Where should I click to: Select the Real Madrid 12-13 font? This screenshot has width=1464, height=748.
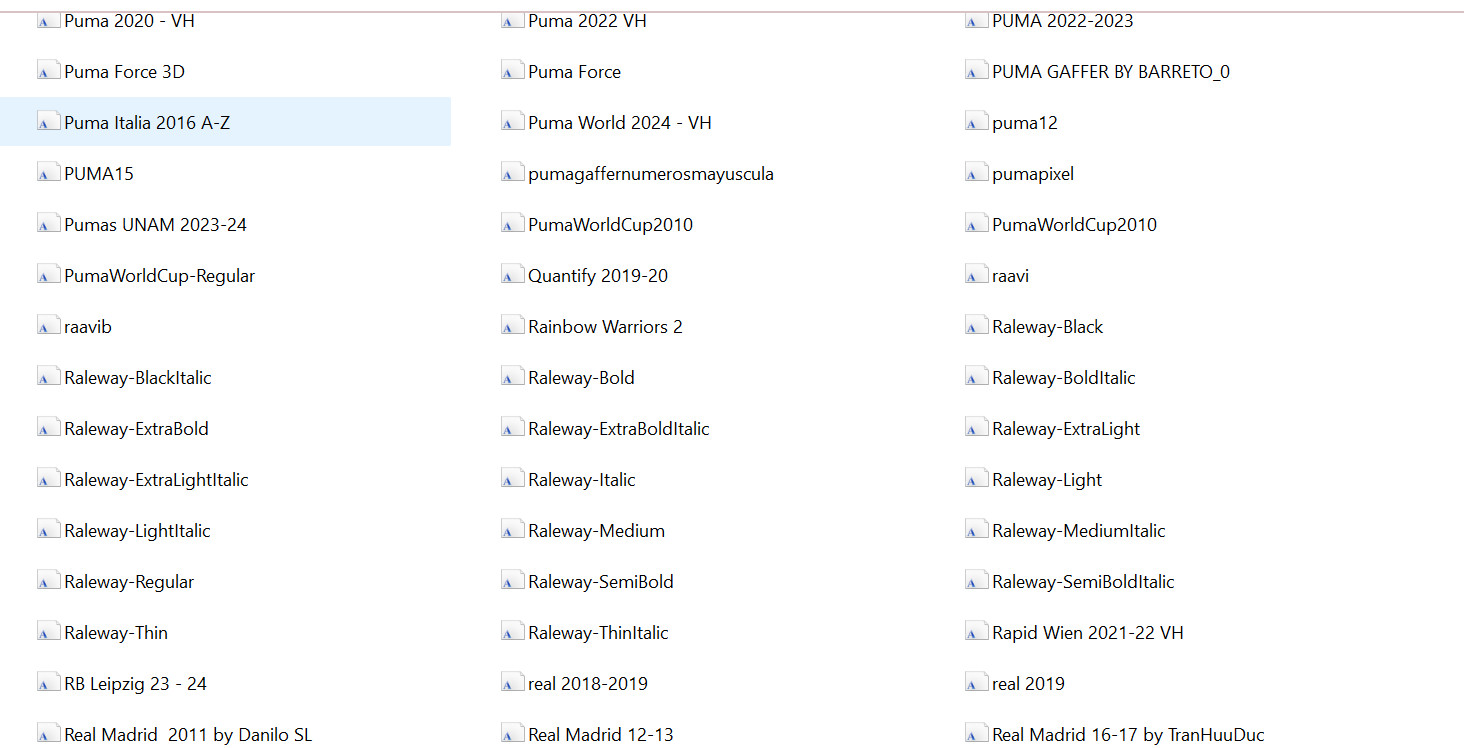click(x=601, y=734)
